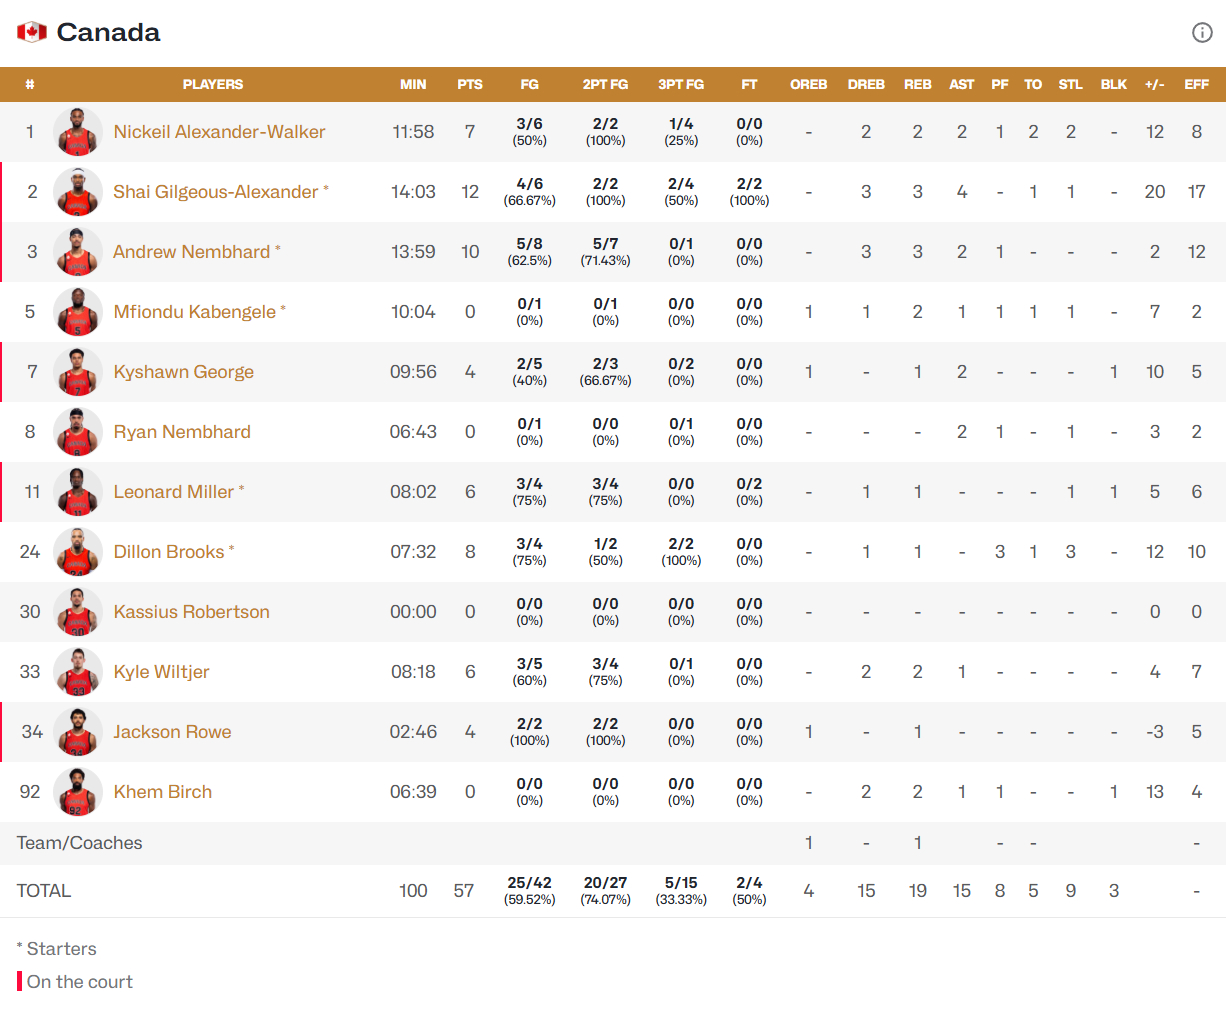This screenshot has height=1010, width=1226.
Task: Click the FT column header
Action: click(x=749, y=85)
